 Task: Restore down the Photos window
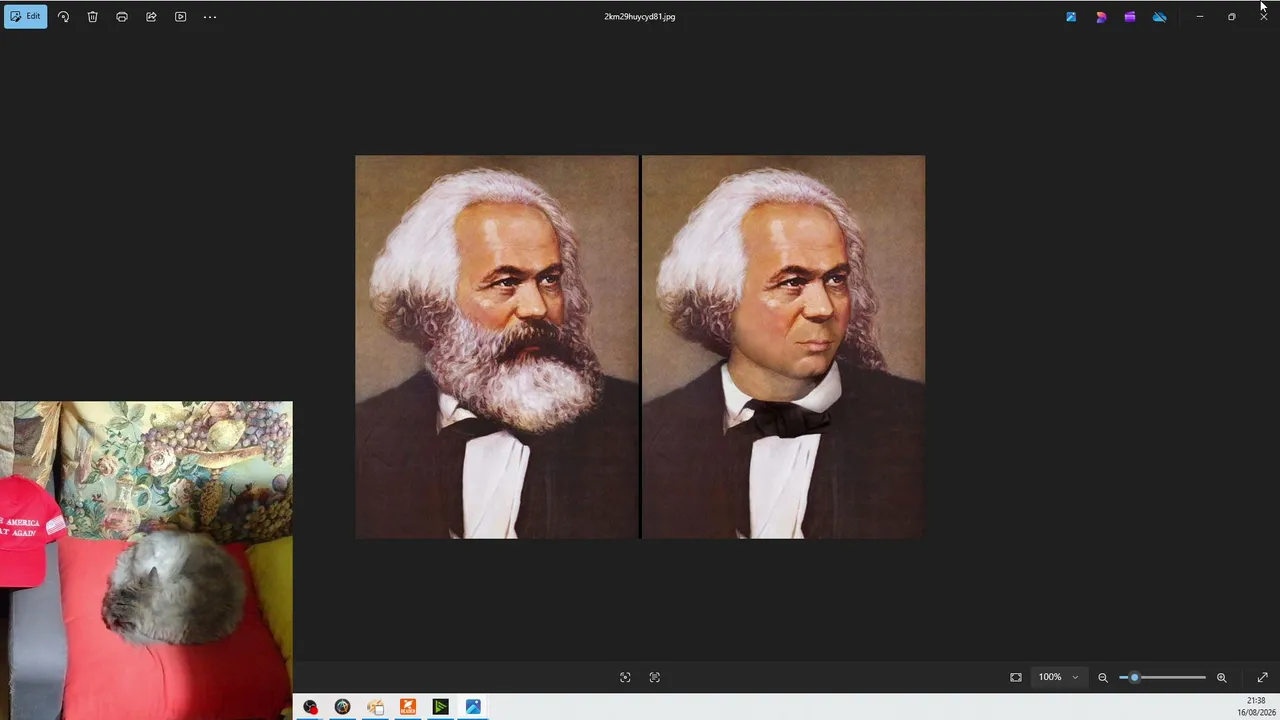(x=1231, y=17)
